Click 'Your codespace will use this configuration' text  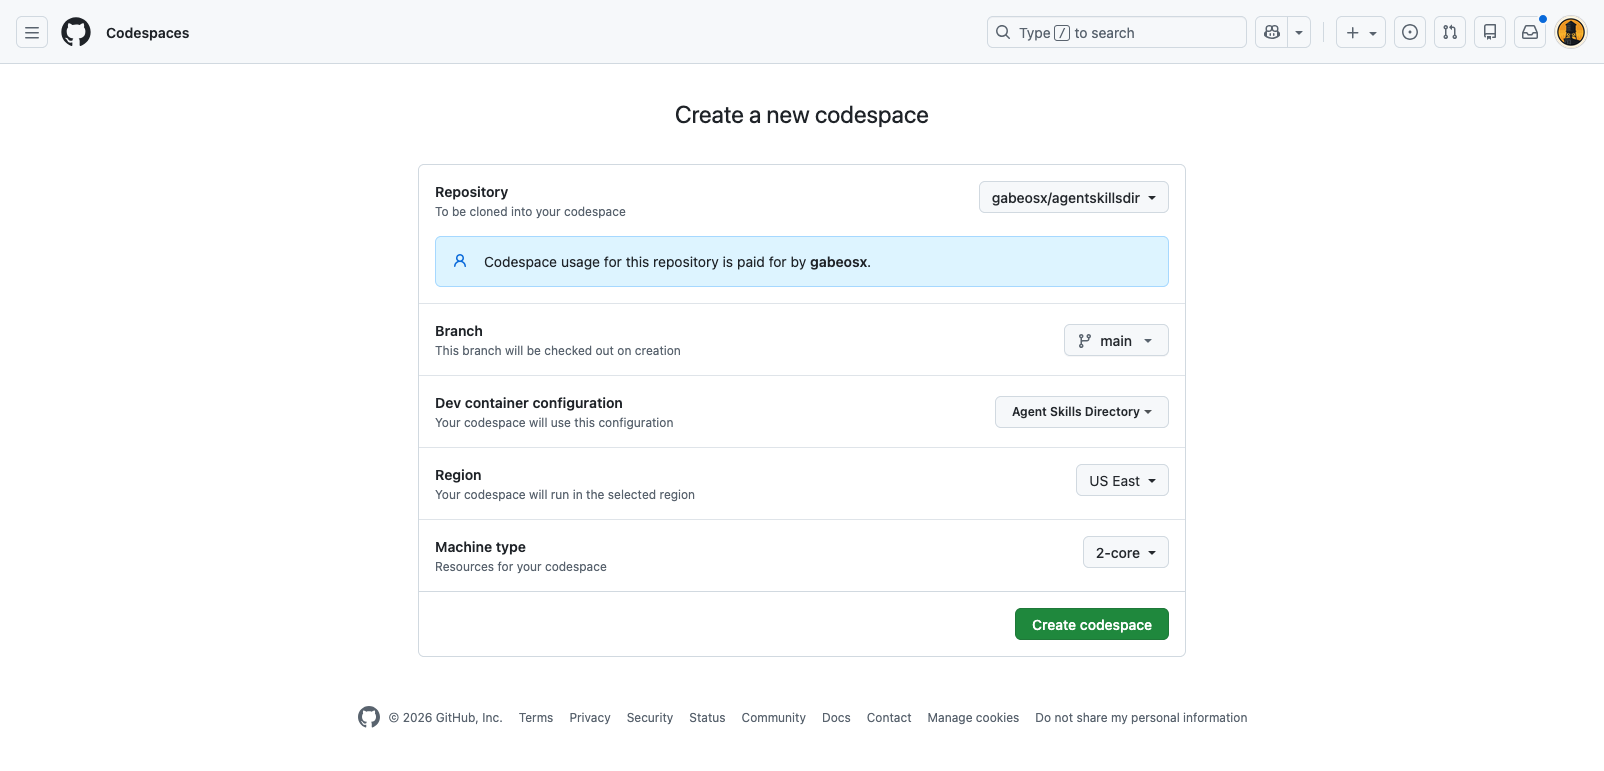point(554,423)
